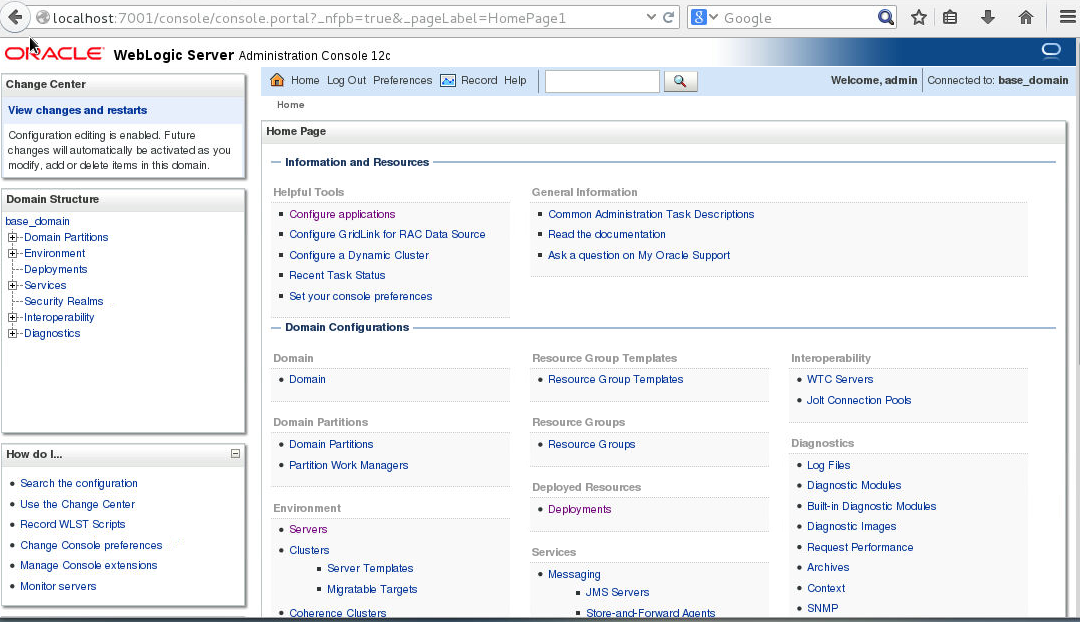1080x622 pixels.
Task: Open the Servers link under Environment
Action: pyautogui.click(x=308, y=529)
